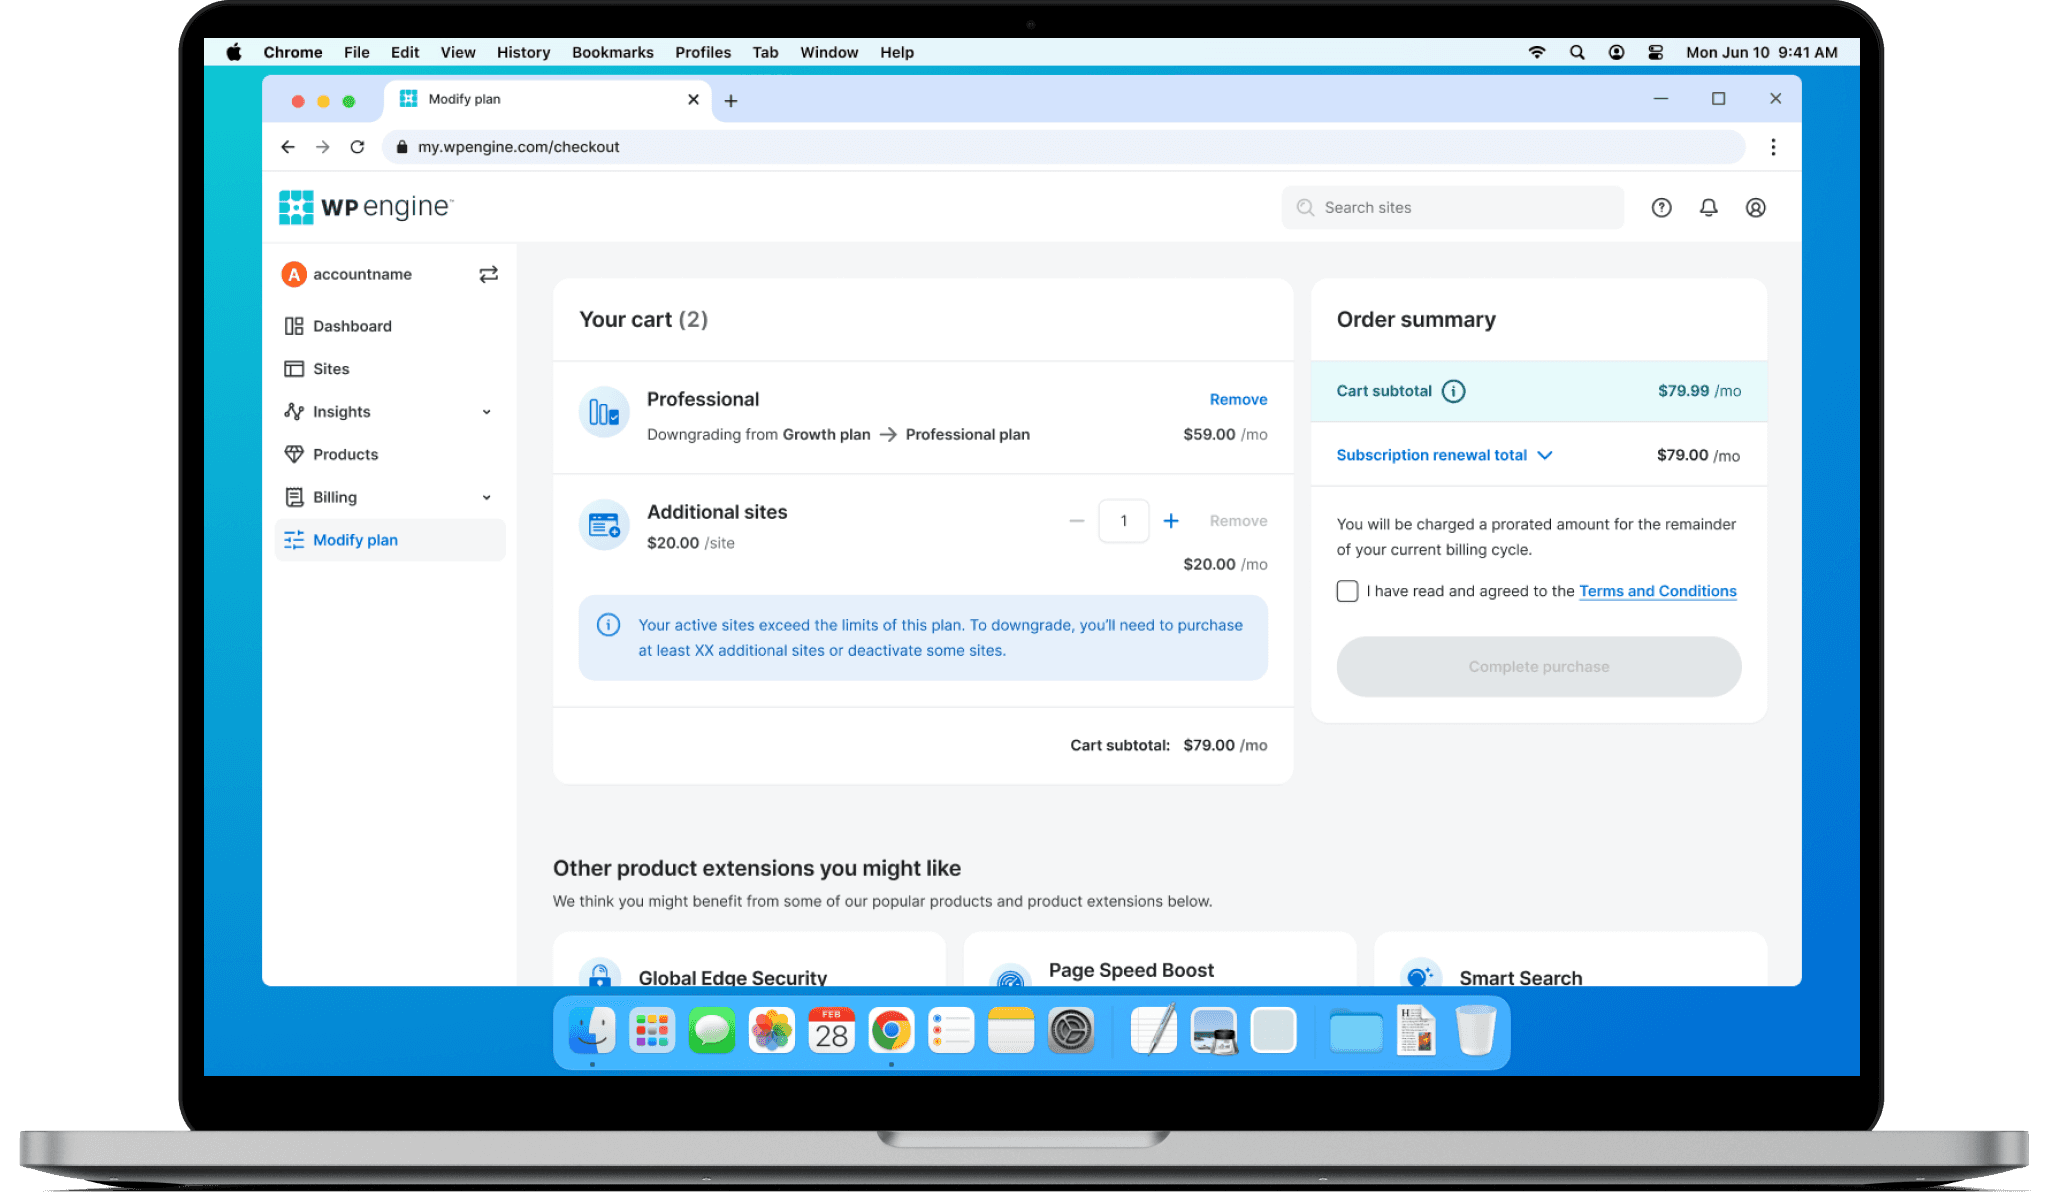Open the Terms and Conditions link
The image size is (2048, 1196).
point(1657,591)
